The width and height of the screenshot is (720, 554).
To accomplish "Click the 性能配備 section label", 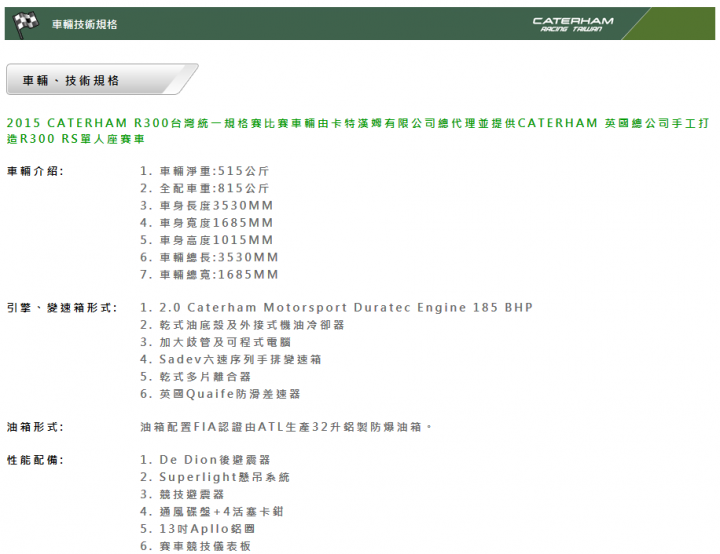I will click(35, 460).
